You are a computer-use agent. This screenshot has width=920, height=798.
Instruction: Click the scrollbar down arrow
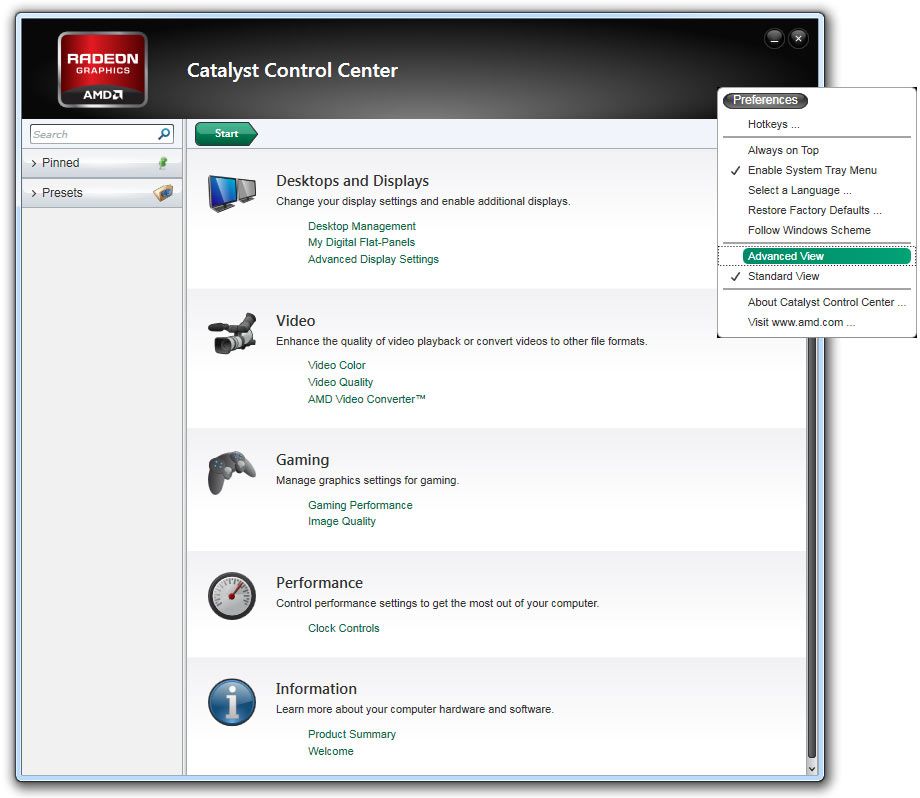[x=812, y=768]
